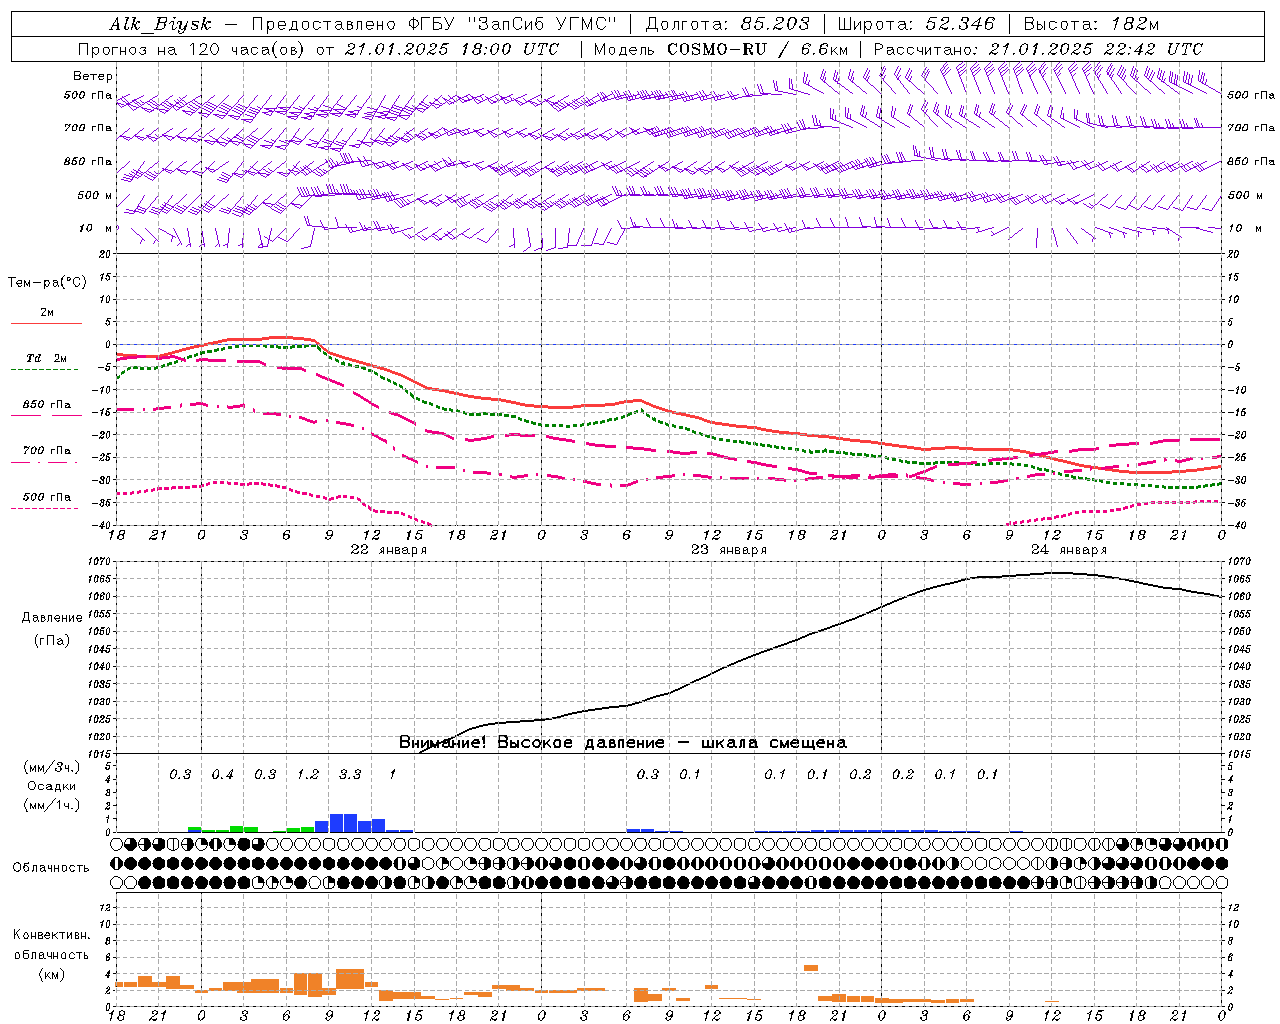1280x1024 pixels.
Task: Click the '(мм/3ч.)' precipitation unit label
Action: pos(52,768)
